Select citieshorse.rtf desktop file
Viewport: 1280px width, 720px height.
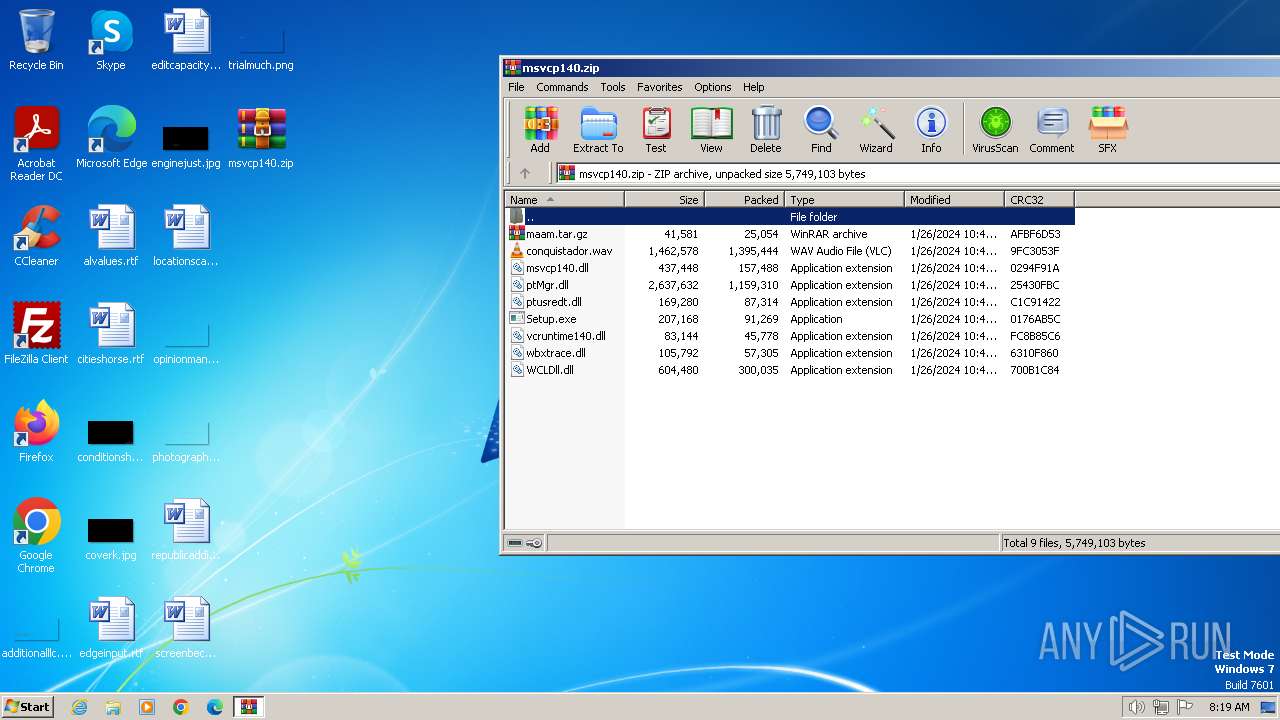[111, 334]
